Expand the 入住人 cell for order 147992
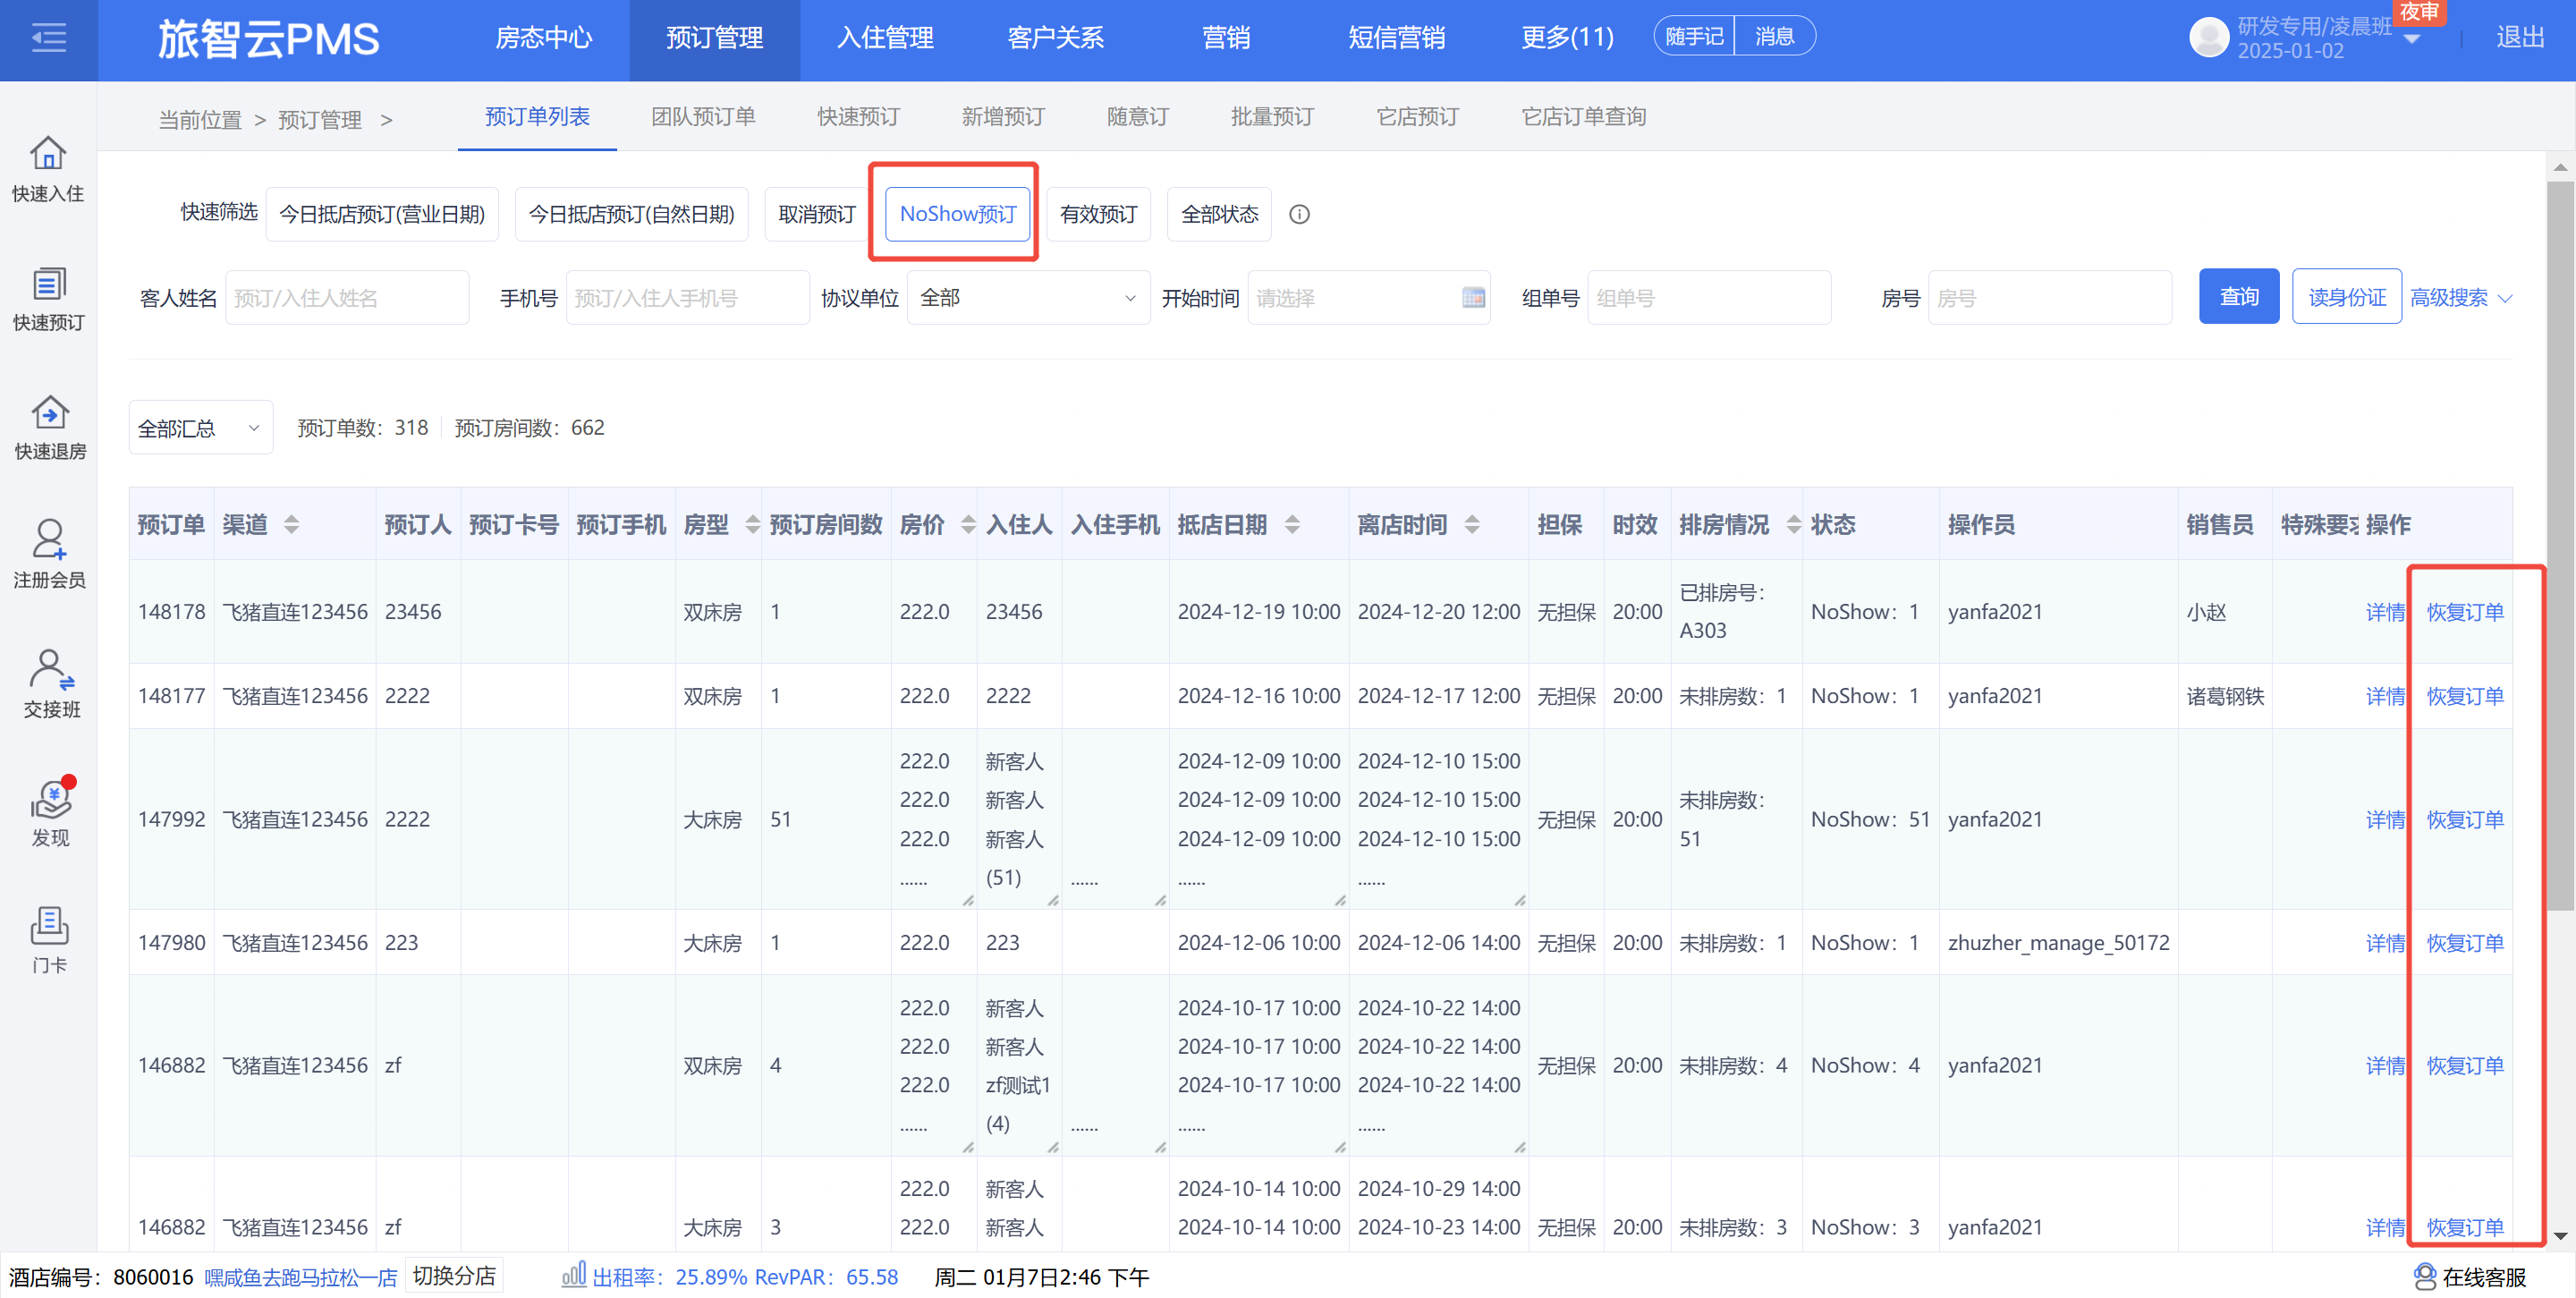 (1053, 900)
